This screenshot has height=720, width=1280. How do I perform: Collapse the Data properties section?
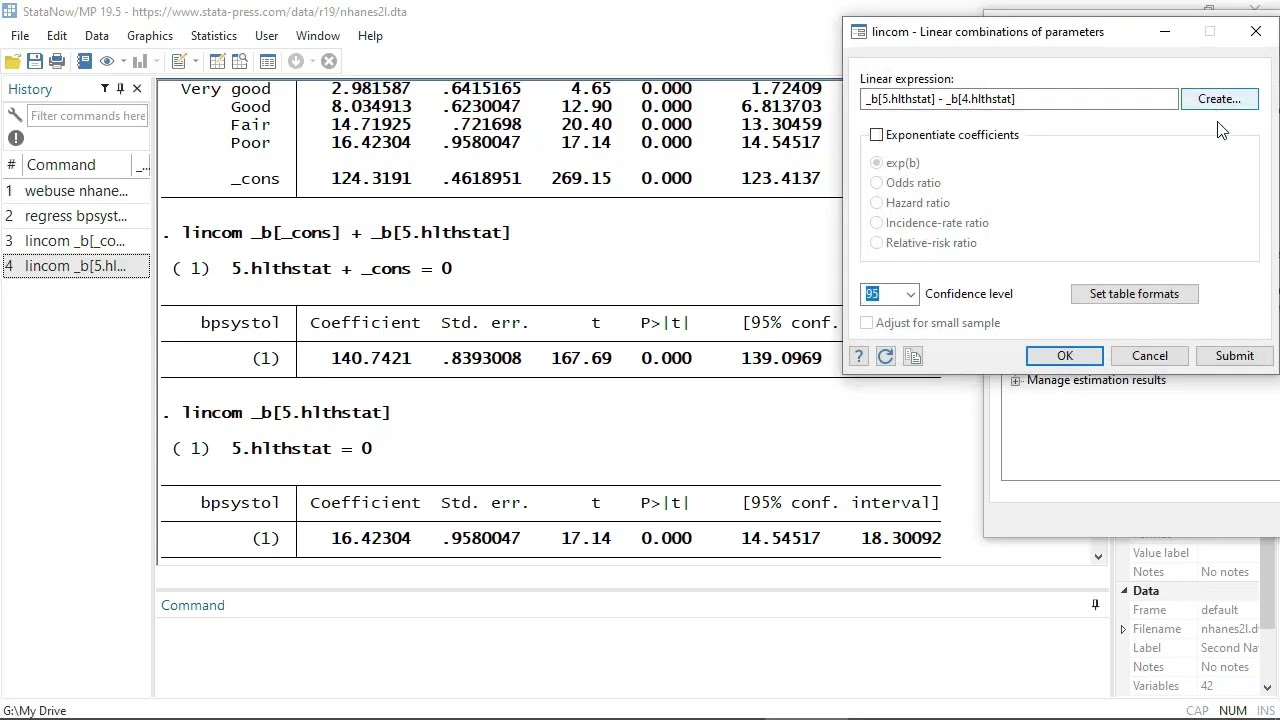tap(1123, 591)
